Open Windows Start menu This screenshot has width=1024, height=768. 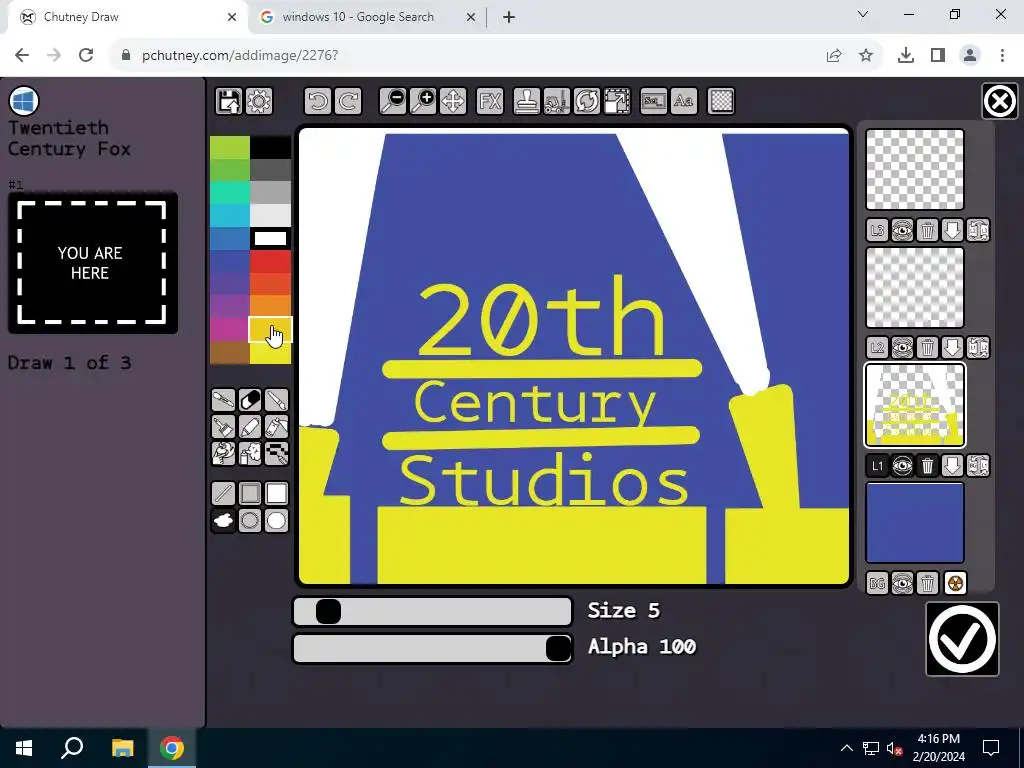coord(24,748)
